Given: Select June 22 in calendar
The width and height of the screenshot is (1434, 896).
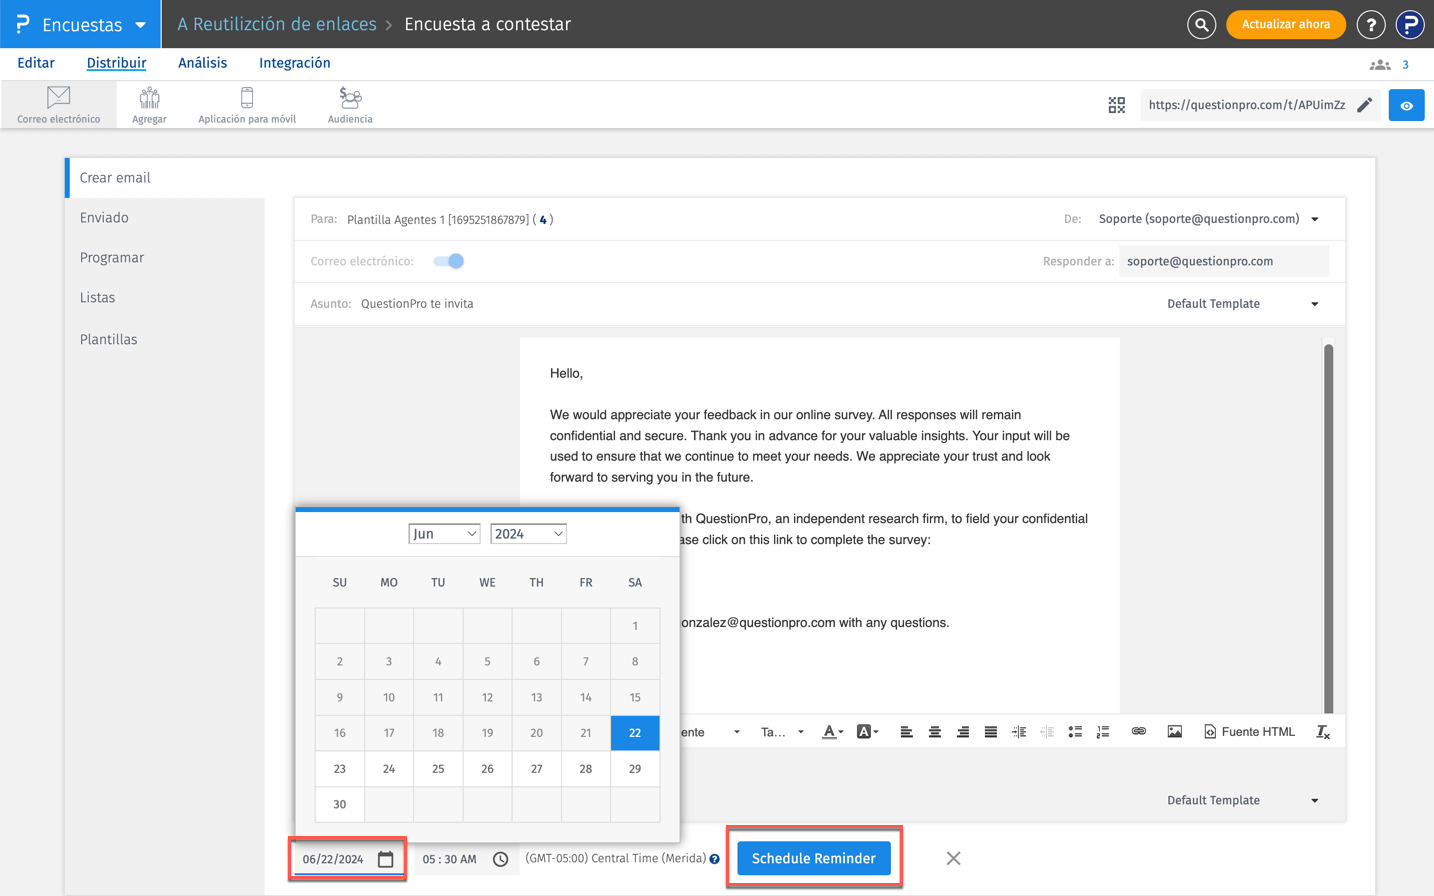Looking at the screenshot, I should pyautogui.click(x=635, y=733).
